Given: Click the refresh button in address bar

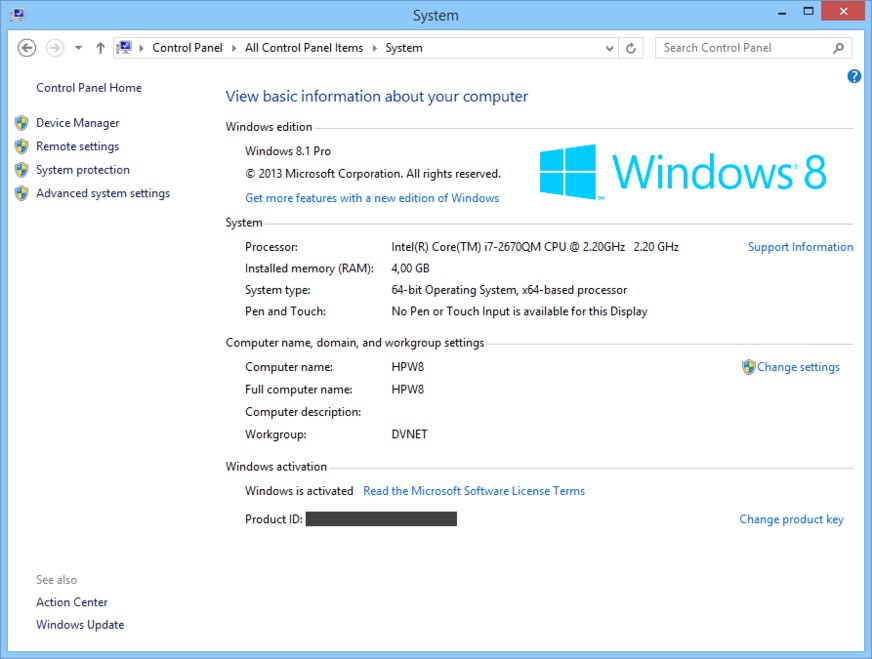Looking at the screenshot, I should [x=631, y=48].
